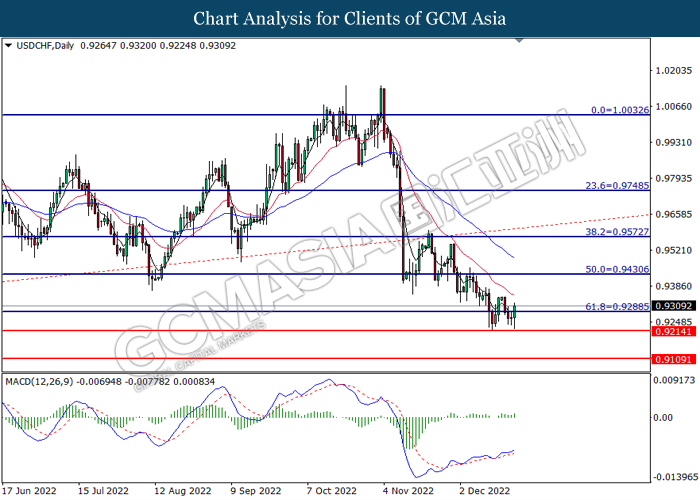Screen dimensions: 700x500
Task: Click date label 15 Jul 2022
Action: [103, 491]
